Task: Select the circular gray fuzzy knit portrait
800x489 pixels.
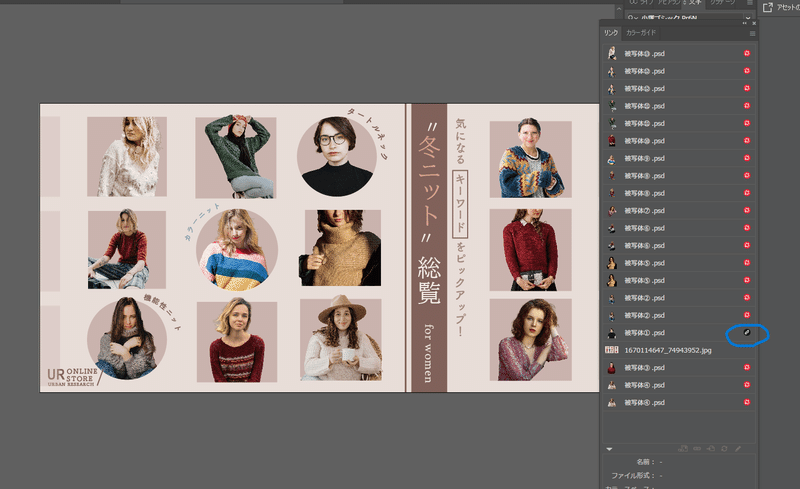Action: click(127, 339)
